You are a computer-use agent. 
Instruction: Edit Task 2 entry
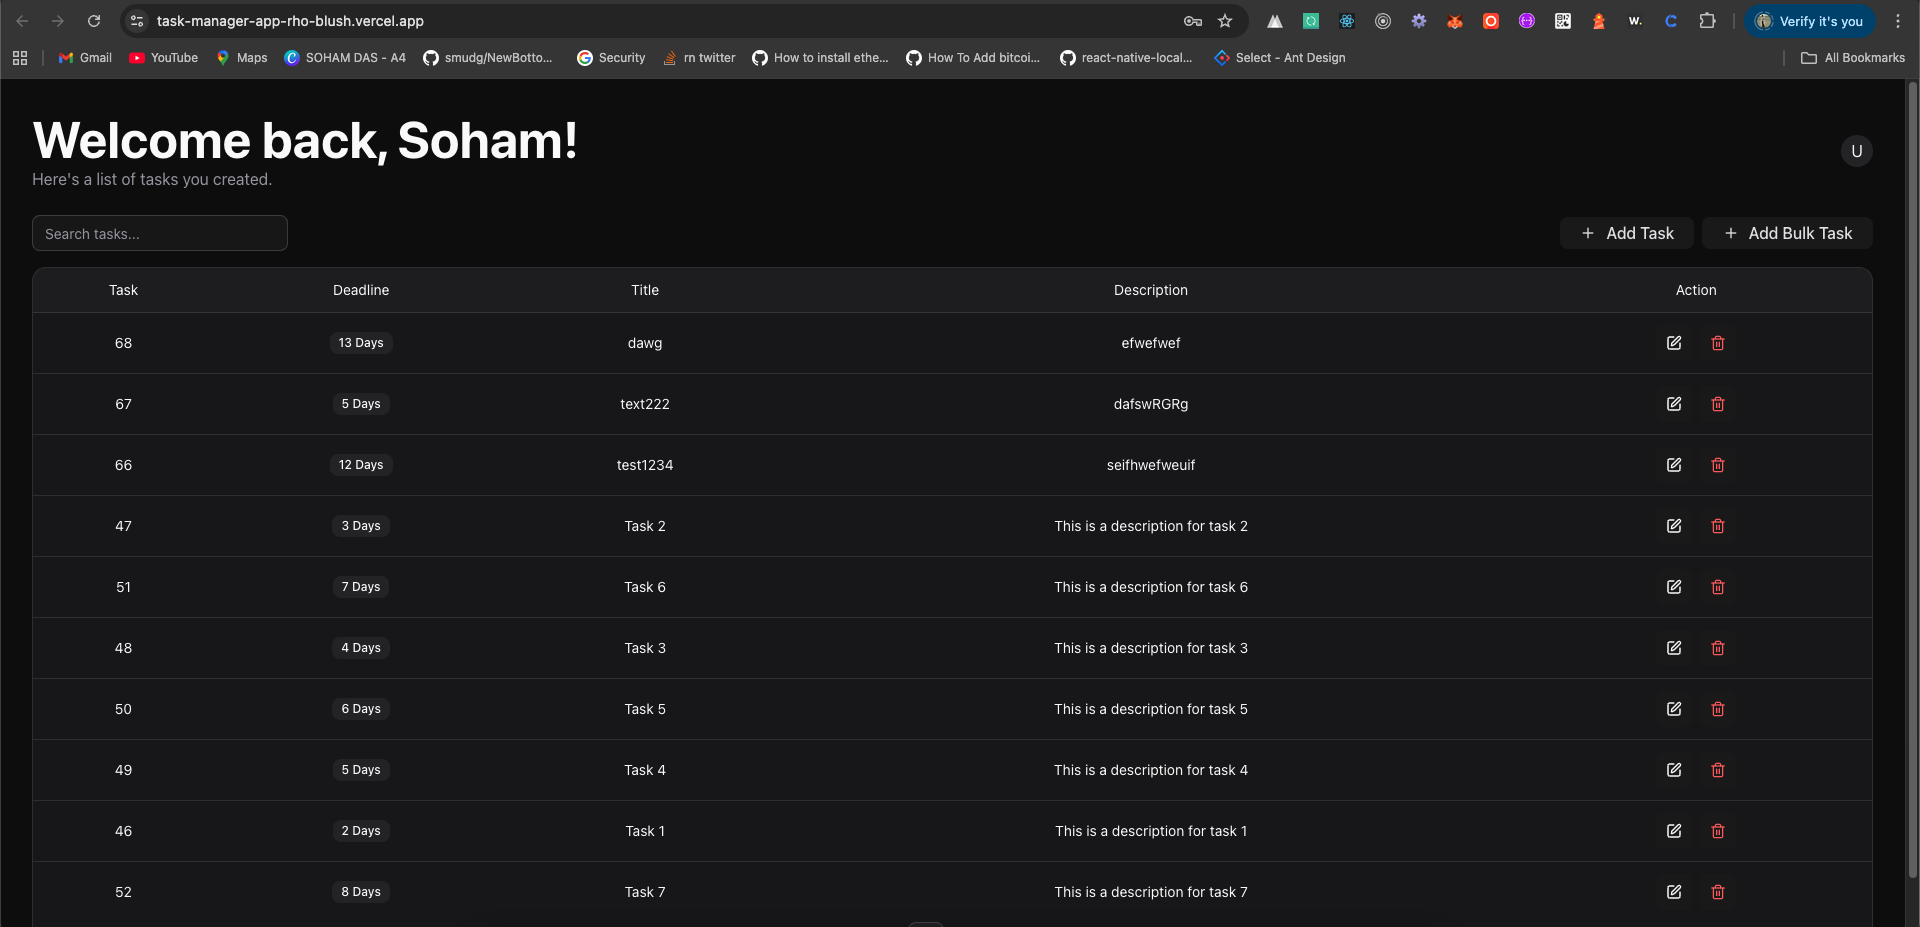coord(1674,526)
